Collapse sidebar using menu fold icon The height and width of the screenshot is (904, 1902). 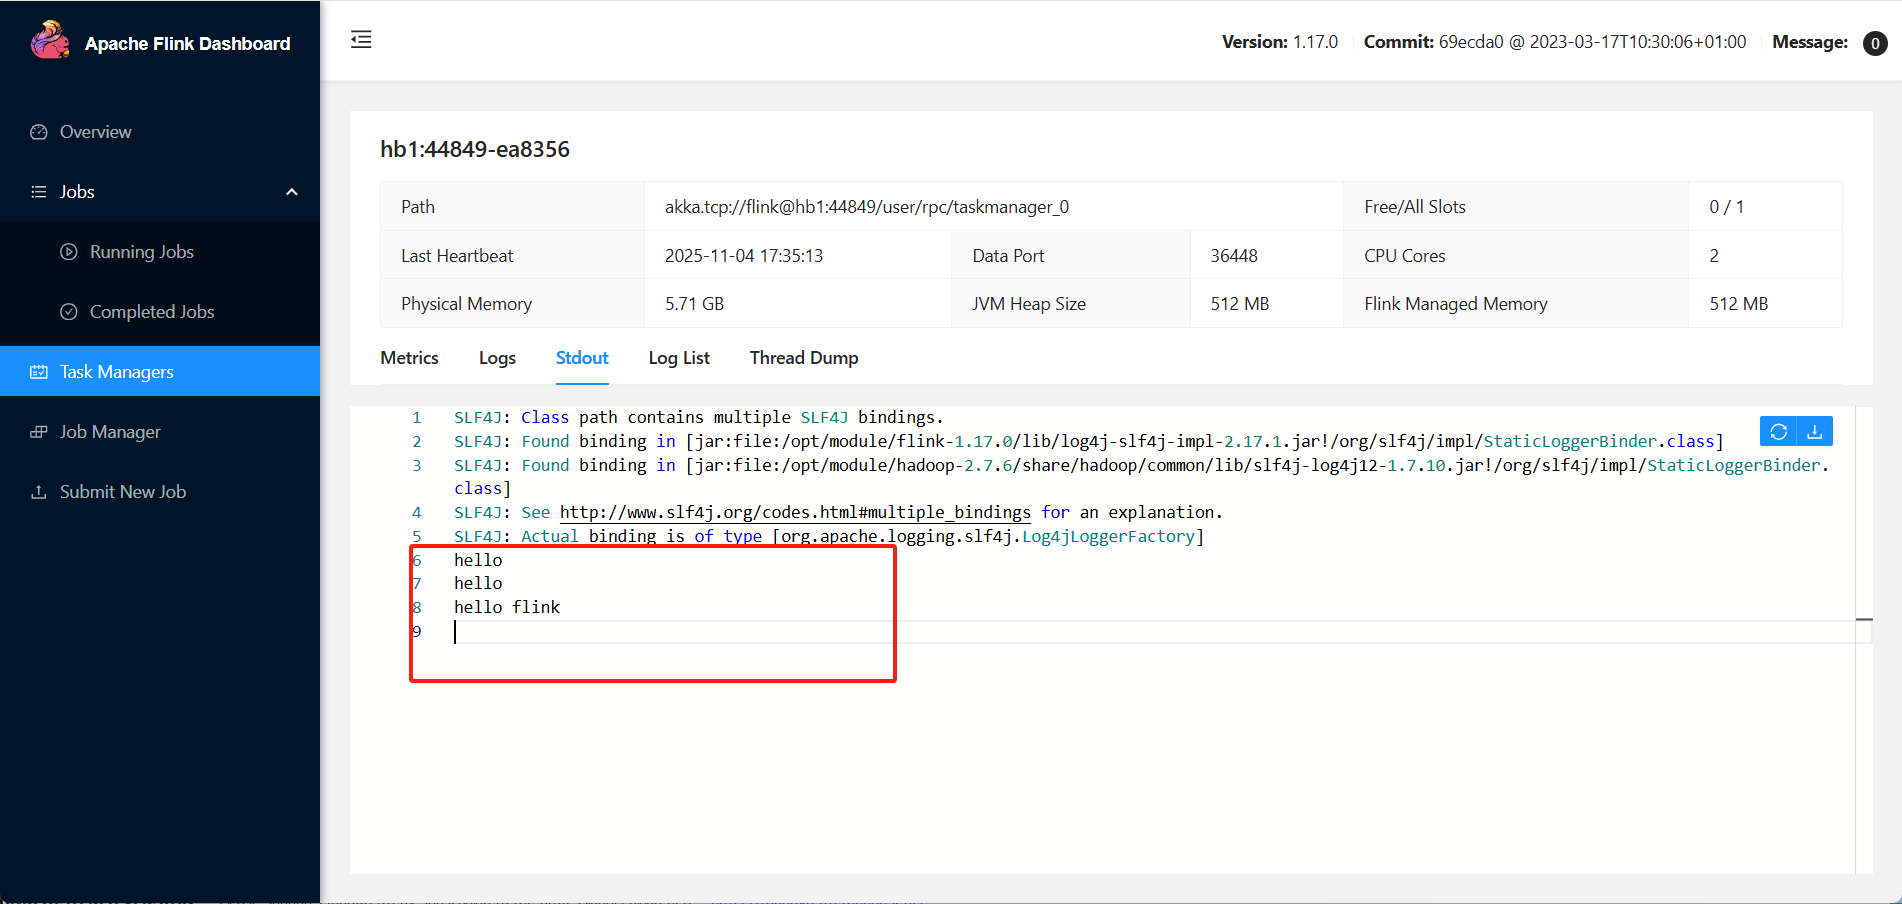click(361, 40)
